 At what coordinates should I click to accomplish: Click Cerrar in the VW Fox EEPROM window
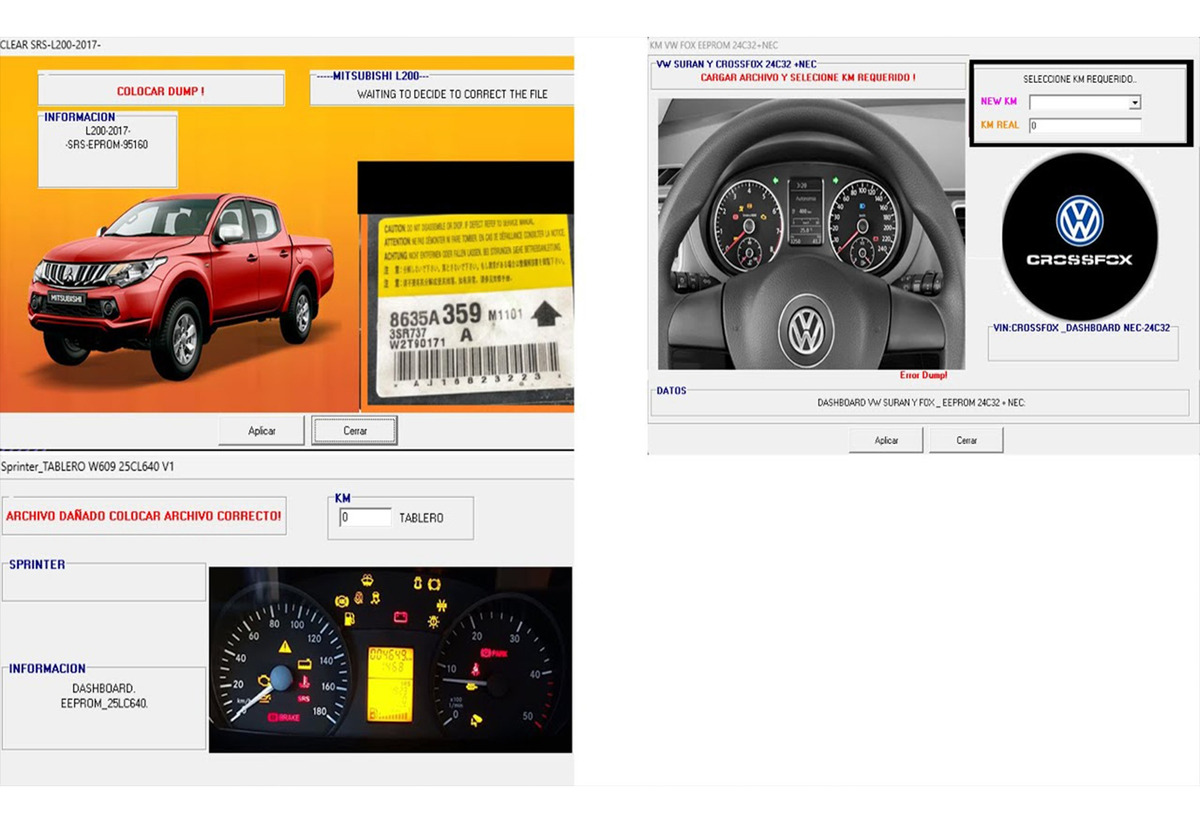[x=966, y=440]
